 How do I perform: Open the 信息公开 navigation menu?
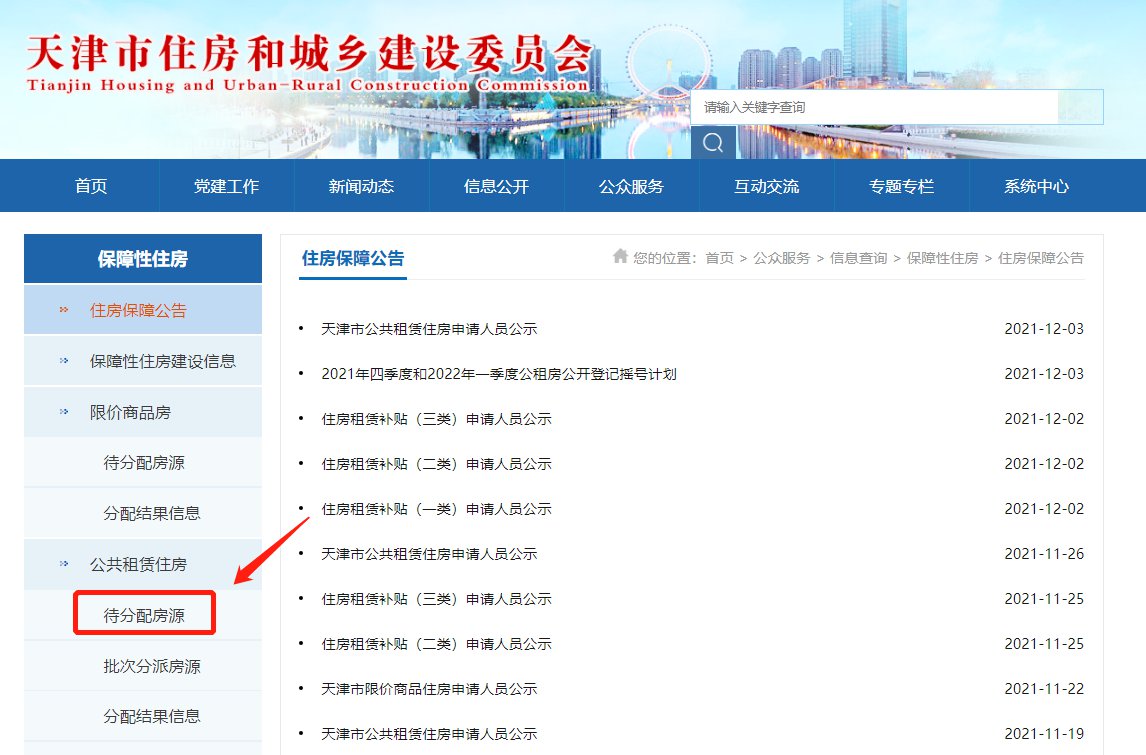pyautogui.click(x=496, y=186)
